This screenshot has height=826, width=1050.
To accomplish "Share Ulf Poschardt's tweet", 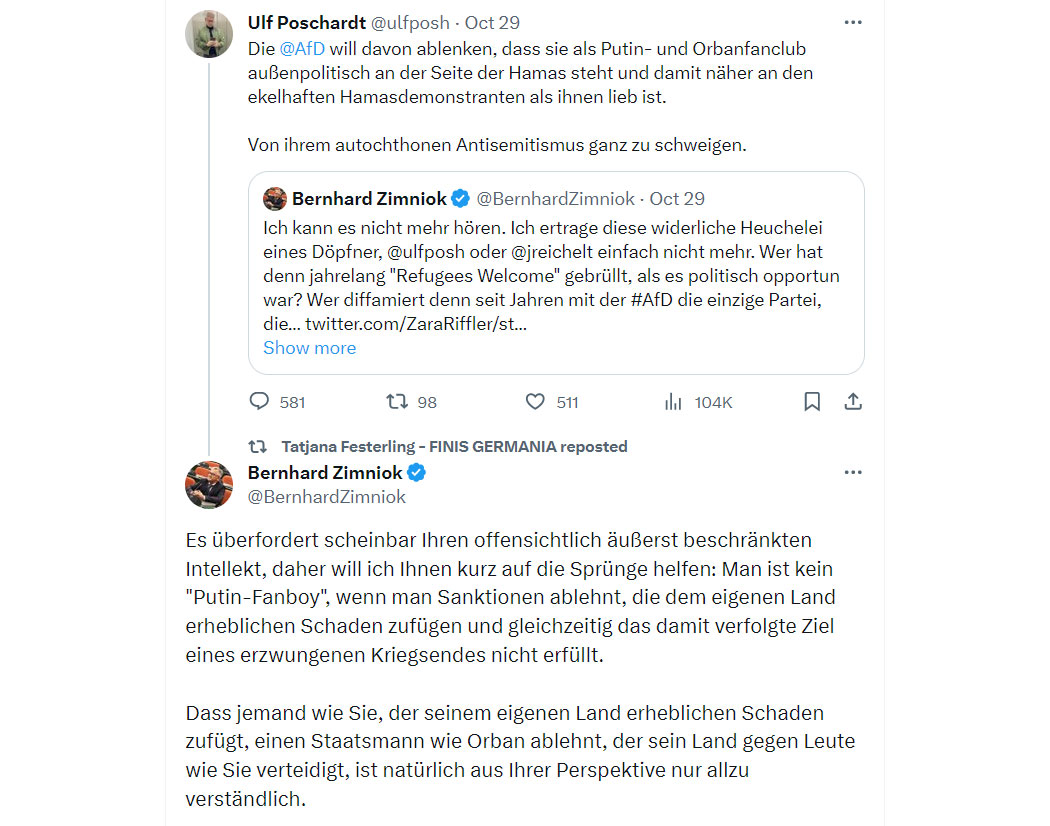I will point(852,401).
